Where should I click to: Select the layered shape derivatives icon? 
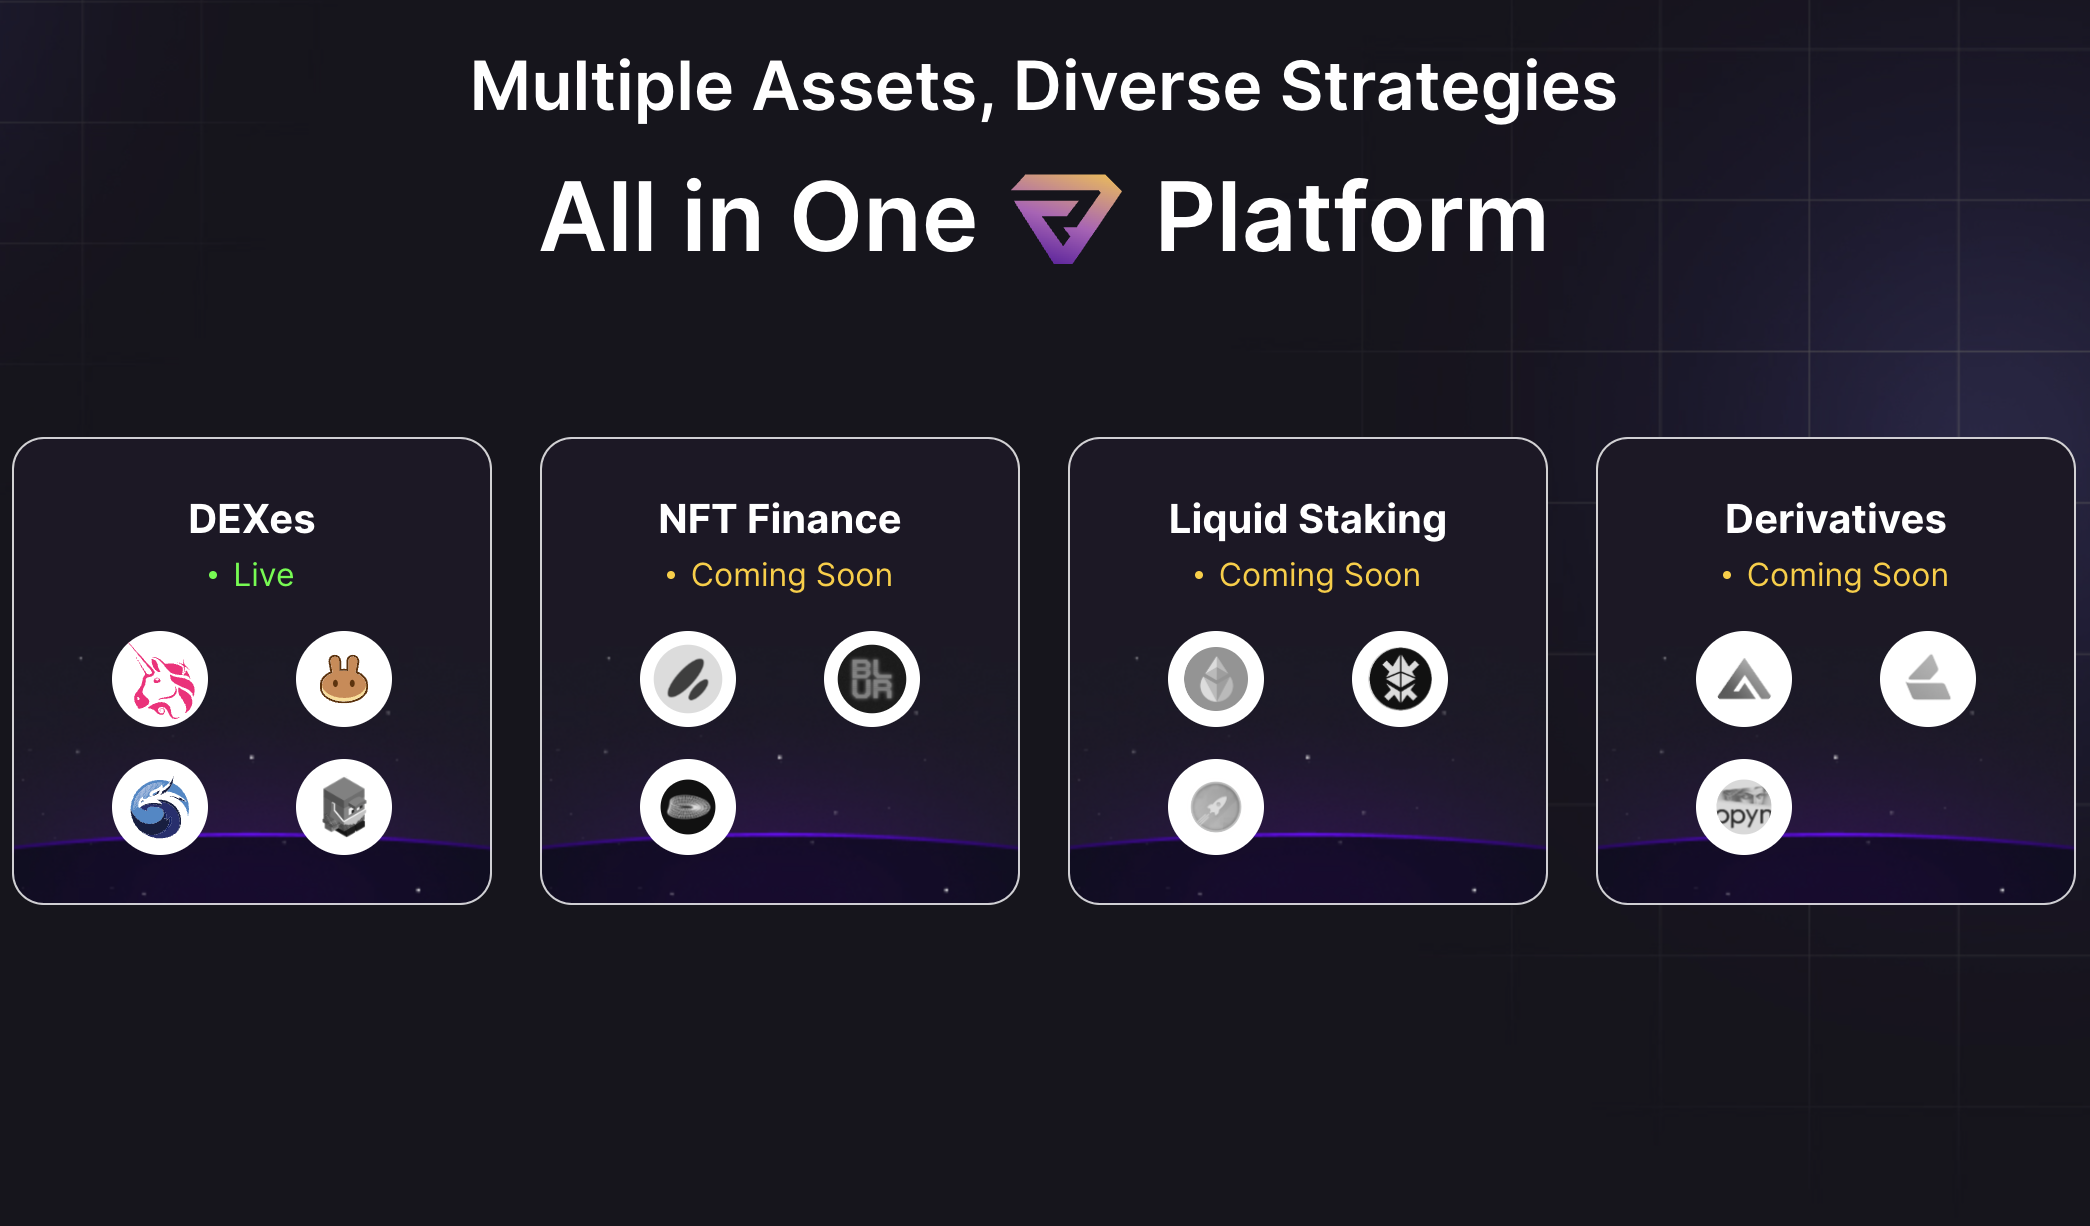[1928, 679]
